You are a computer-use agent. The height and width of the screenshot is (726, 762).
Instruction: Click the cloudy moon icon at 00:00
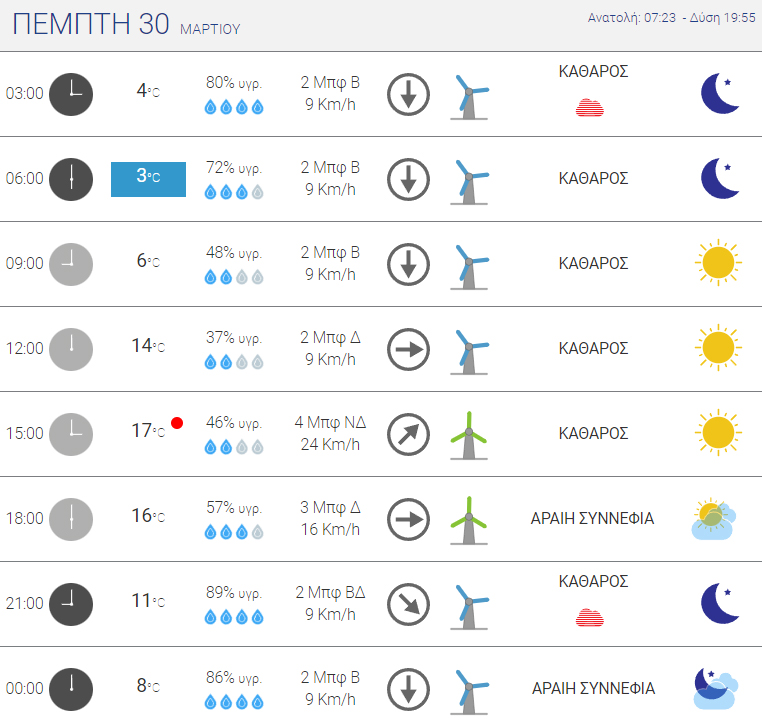click(x=716, y=689)
